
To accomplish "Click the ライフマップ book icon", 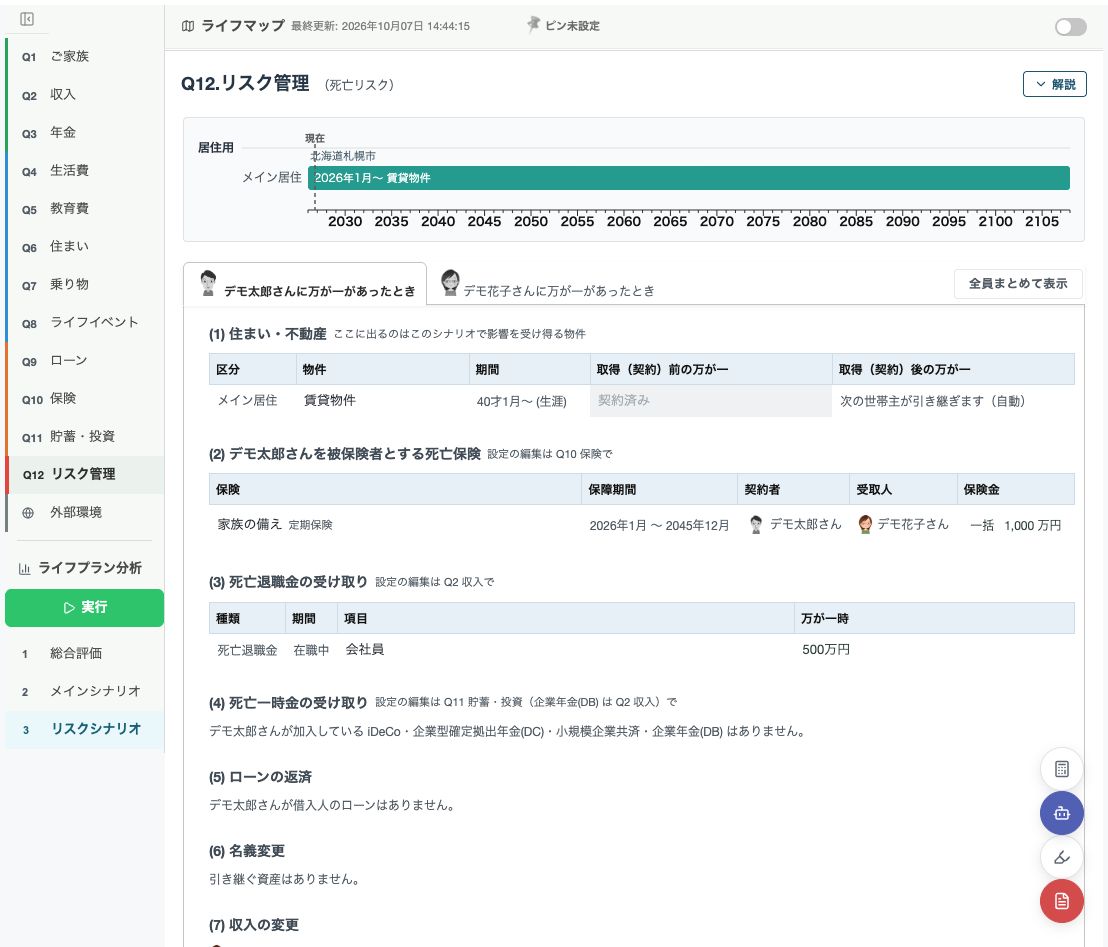I will pos(188,26).
